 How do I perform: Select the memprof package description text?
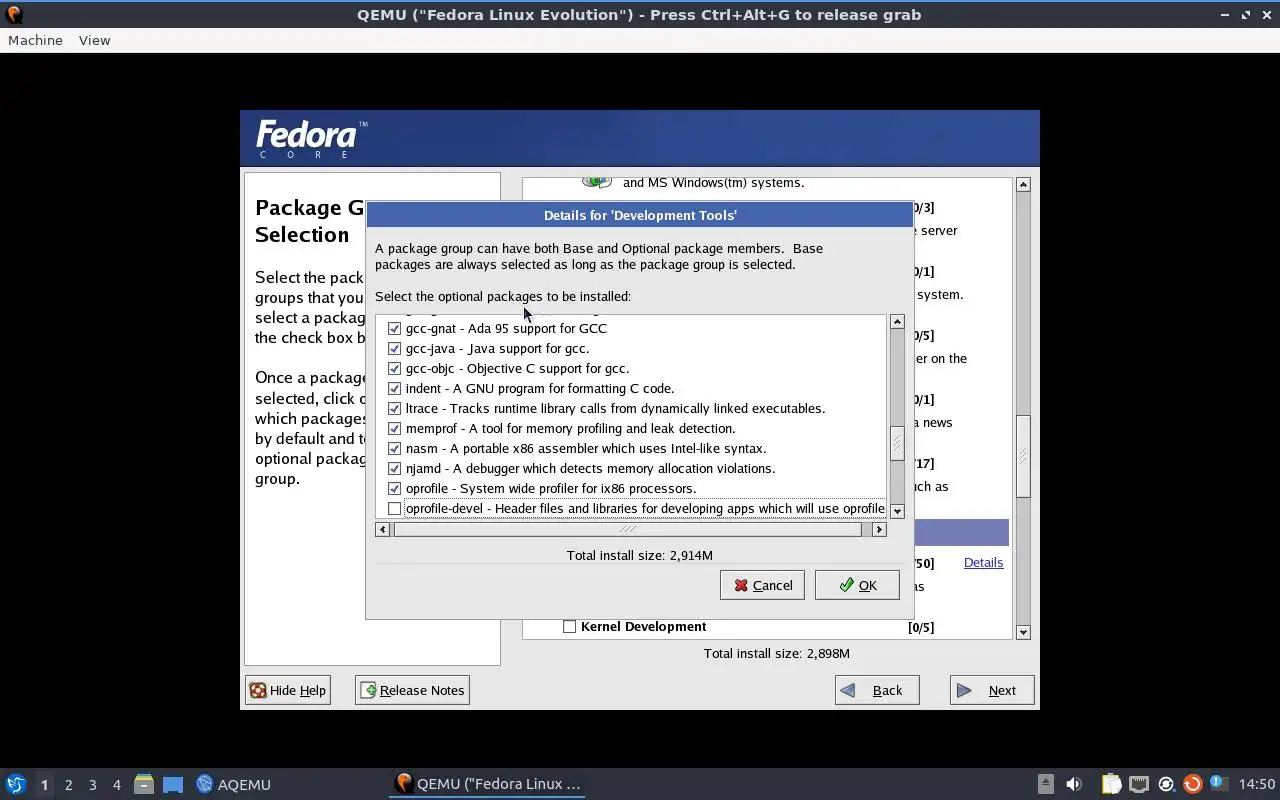pyautogui.click(x=570, y=428)
